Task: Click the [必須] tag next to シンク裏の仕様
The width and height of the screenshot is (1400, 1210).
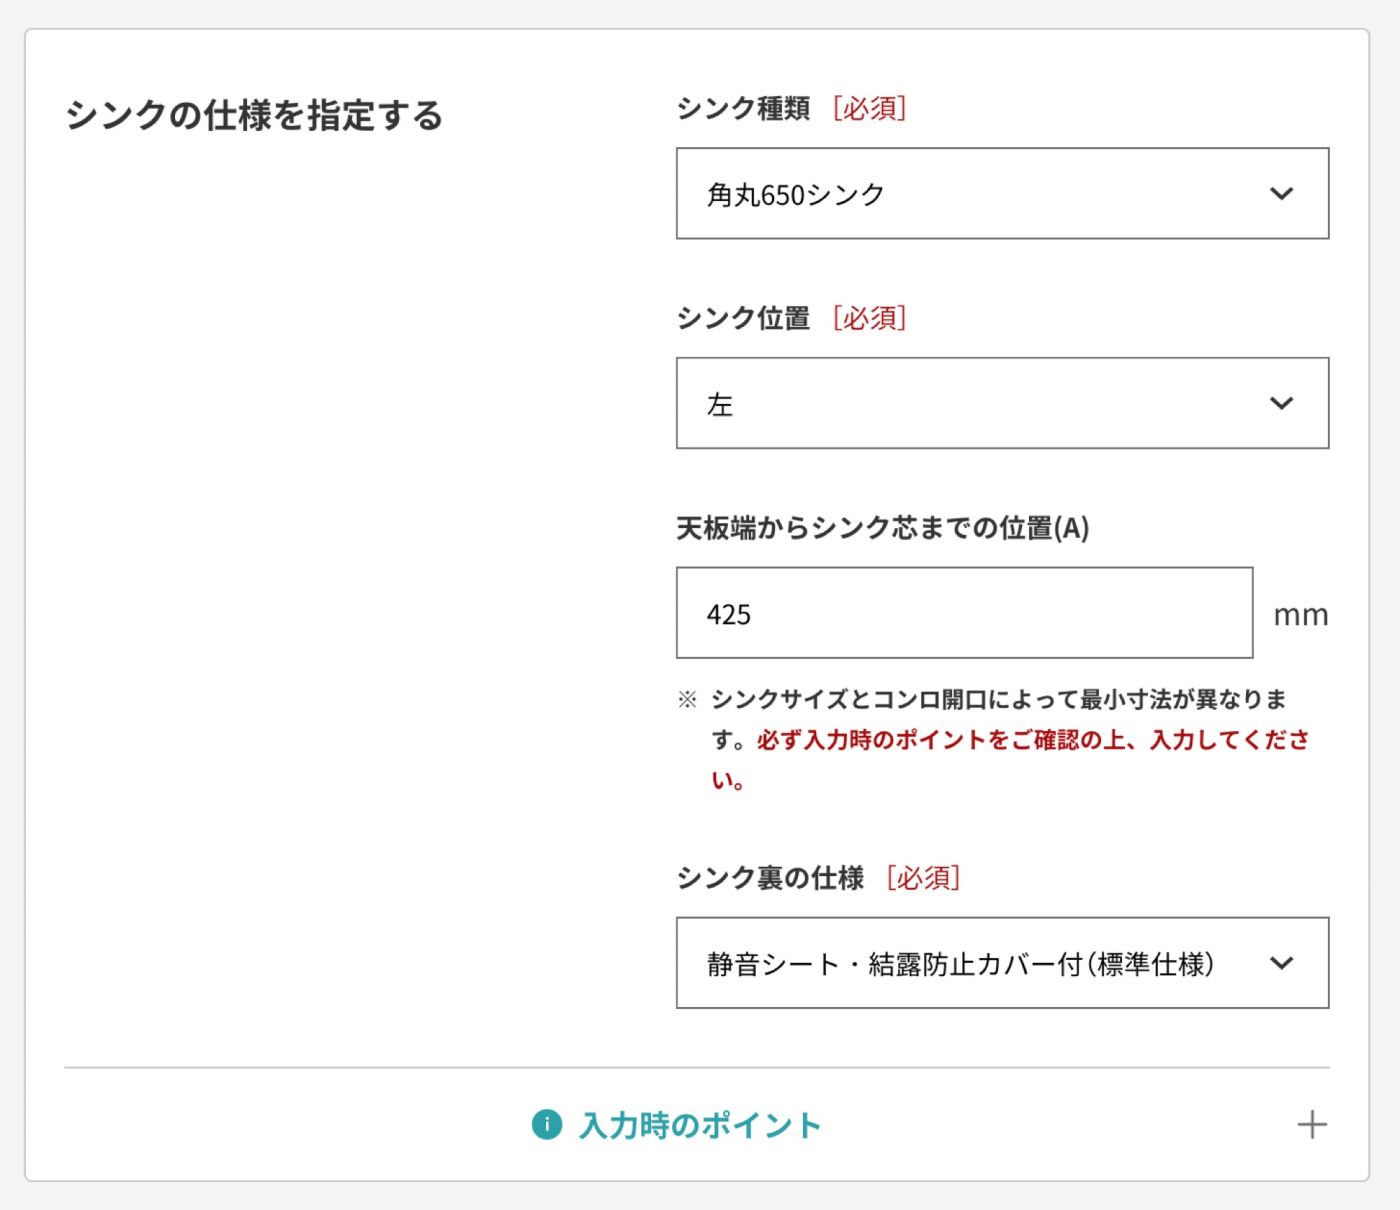Action: pyautogui.click(x=923, y=878)
